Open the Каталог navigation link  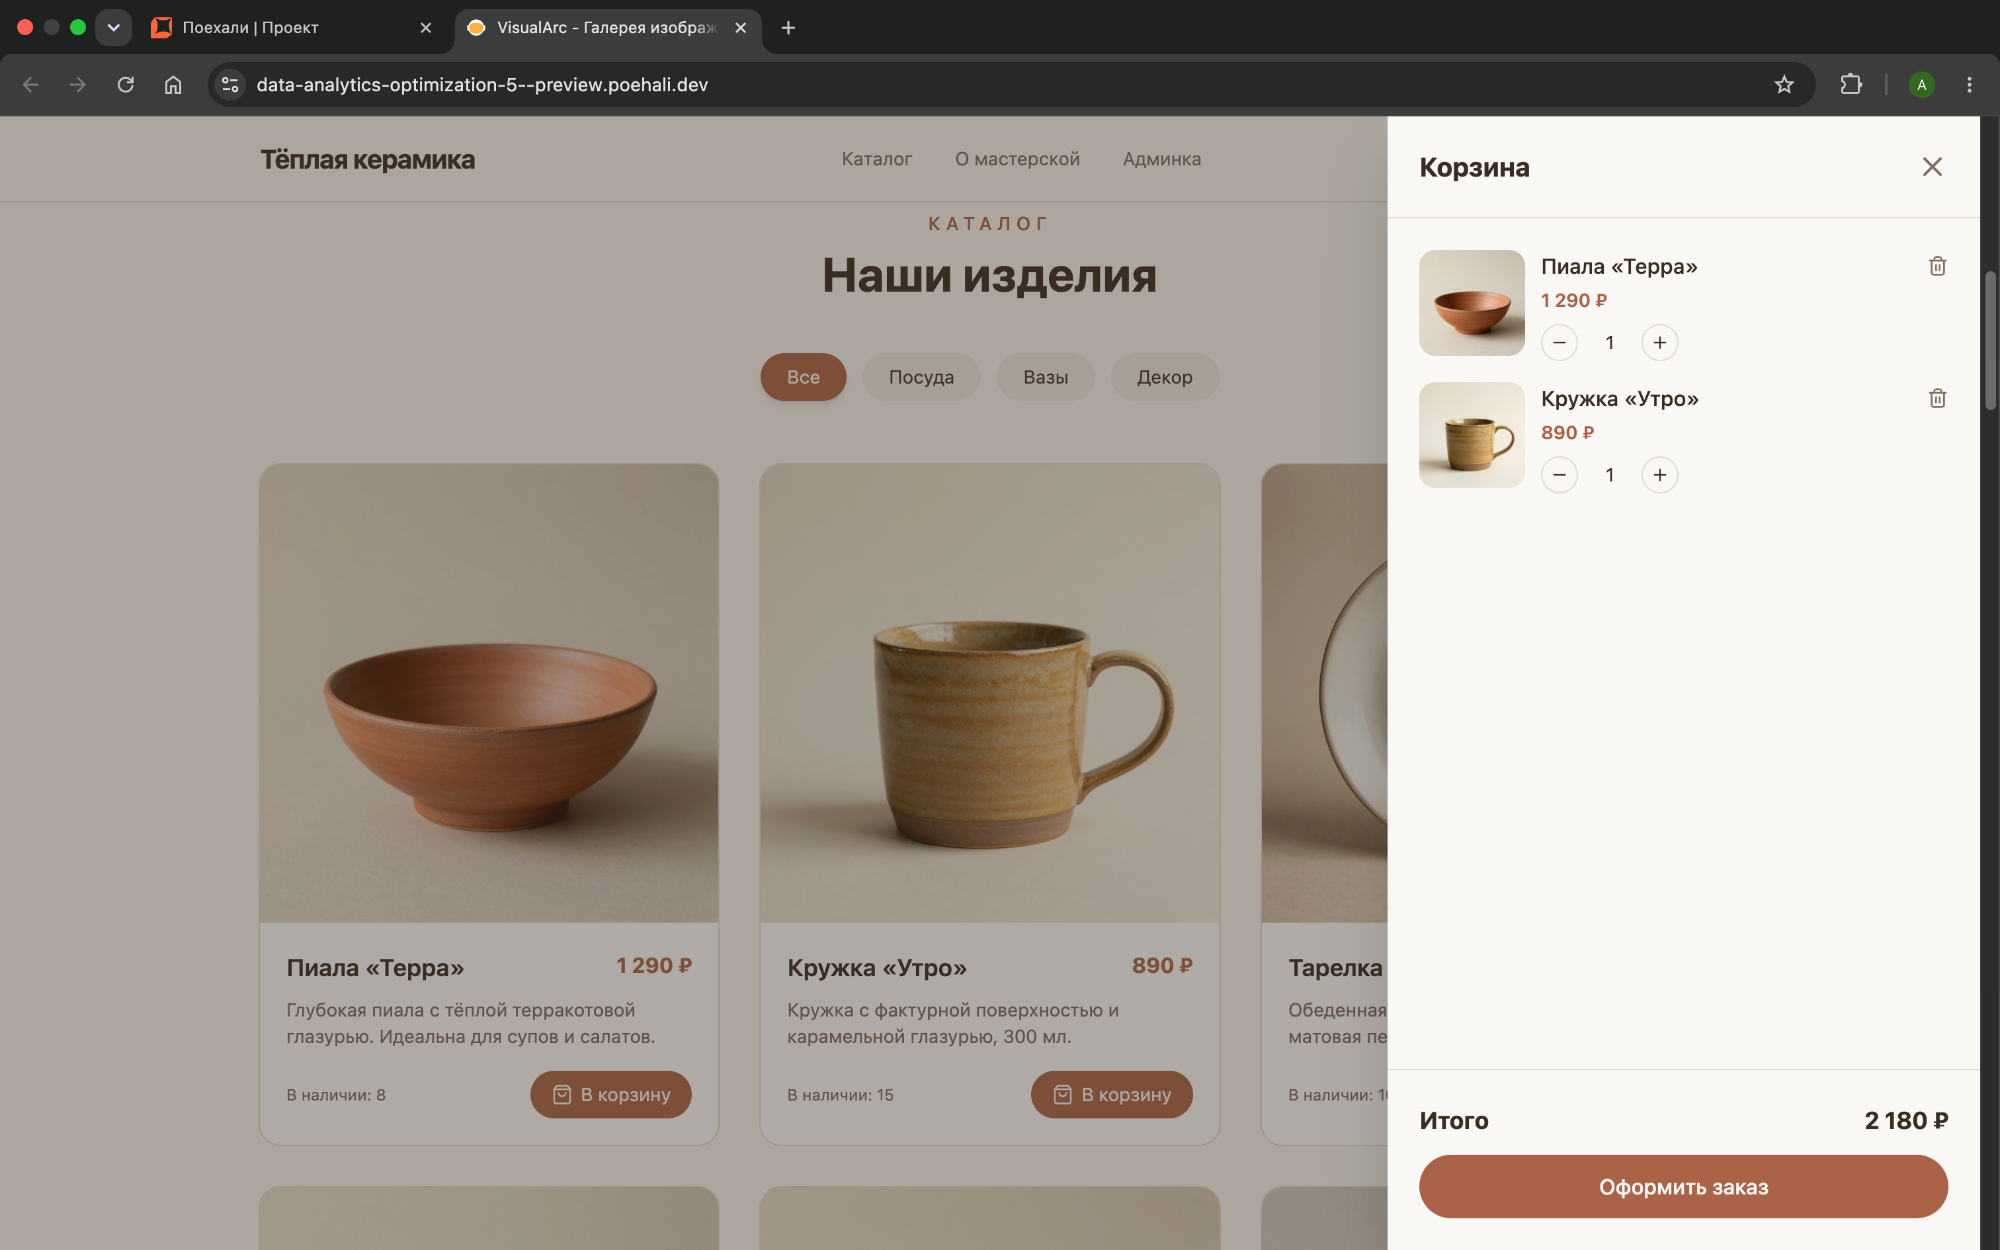pyautogui.click(x=876, y=159)
